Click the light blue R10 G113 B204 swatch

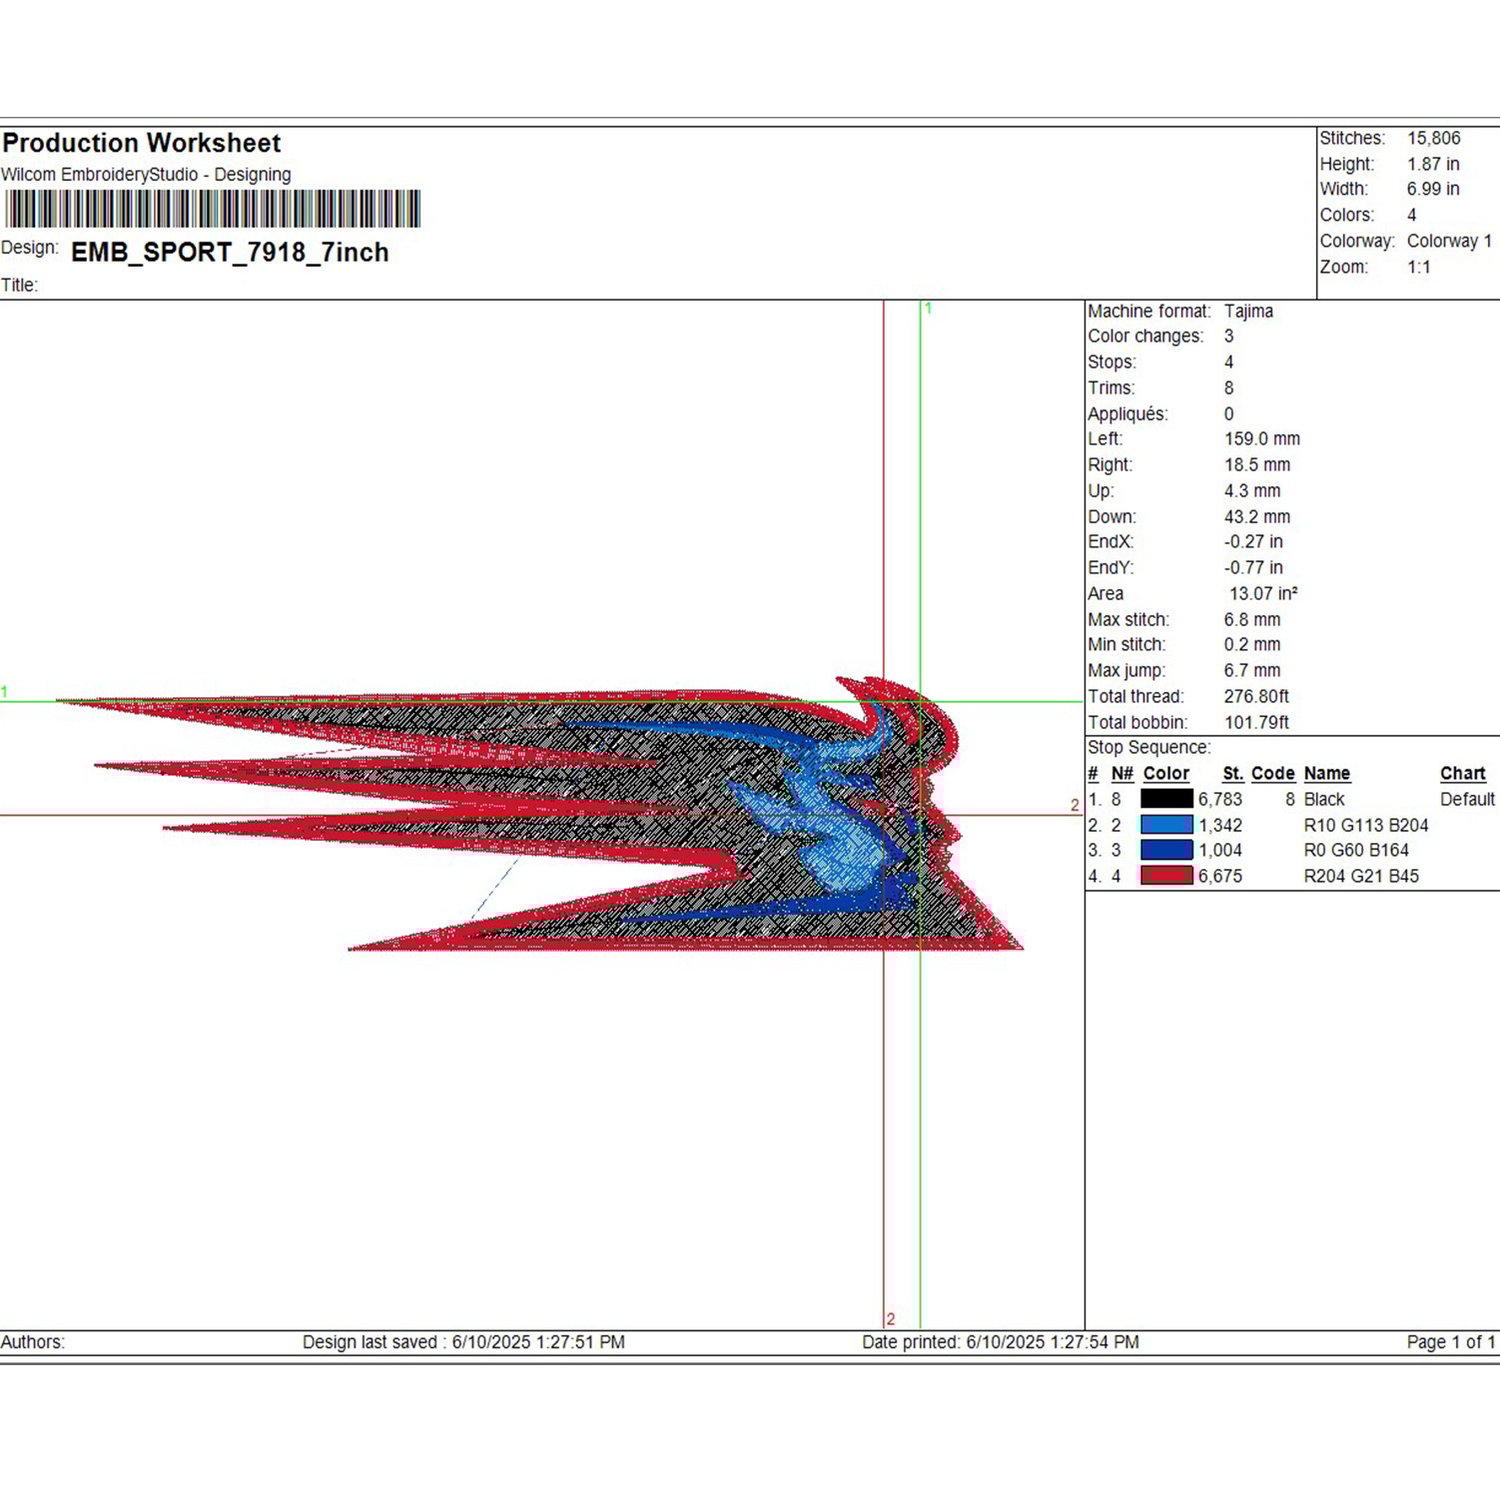tap(1166, 825)
